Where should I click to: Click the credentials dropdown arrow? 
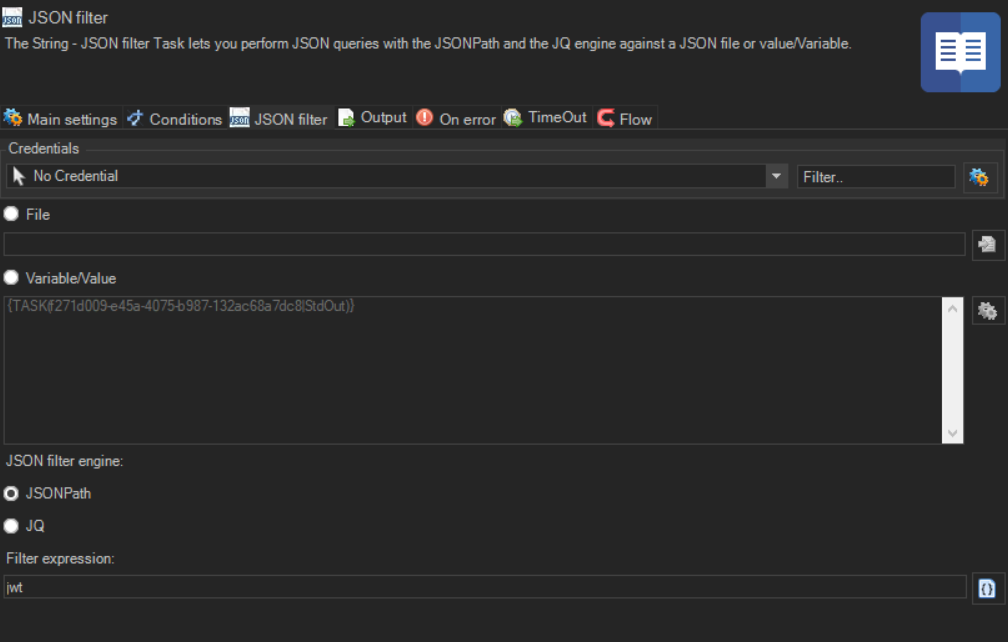[777, 176]
